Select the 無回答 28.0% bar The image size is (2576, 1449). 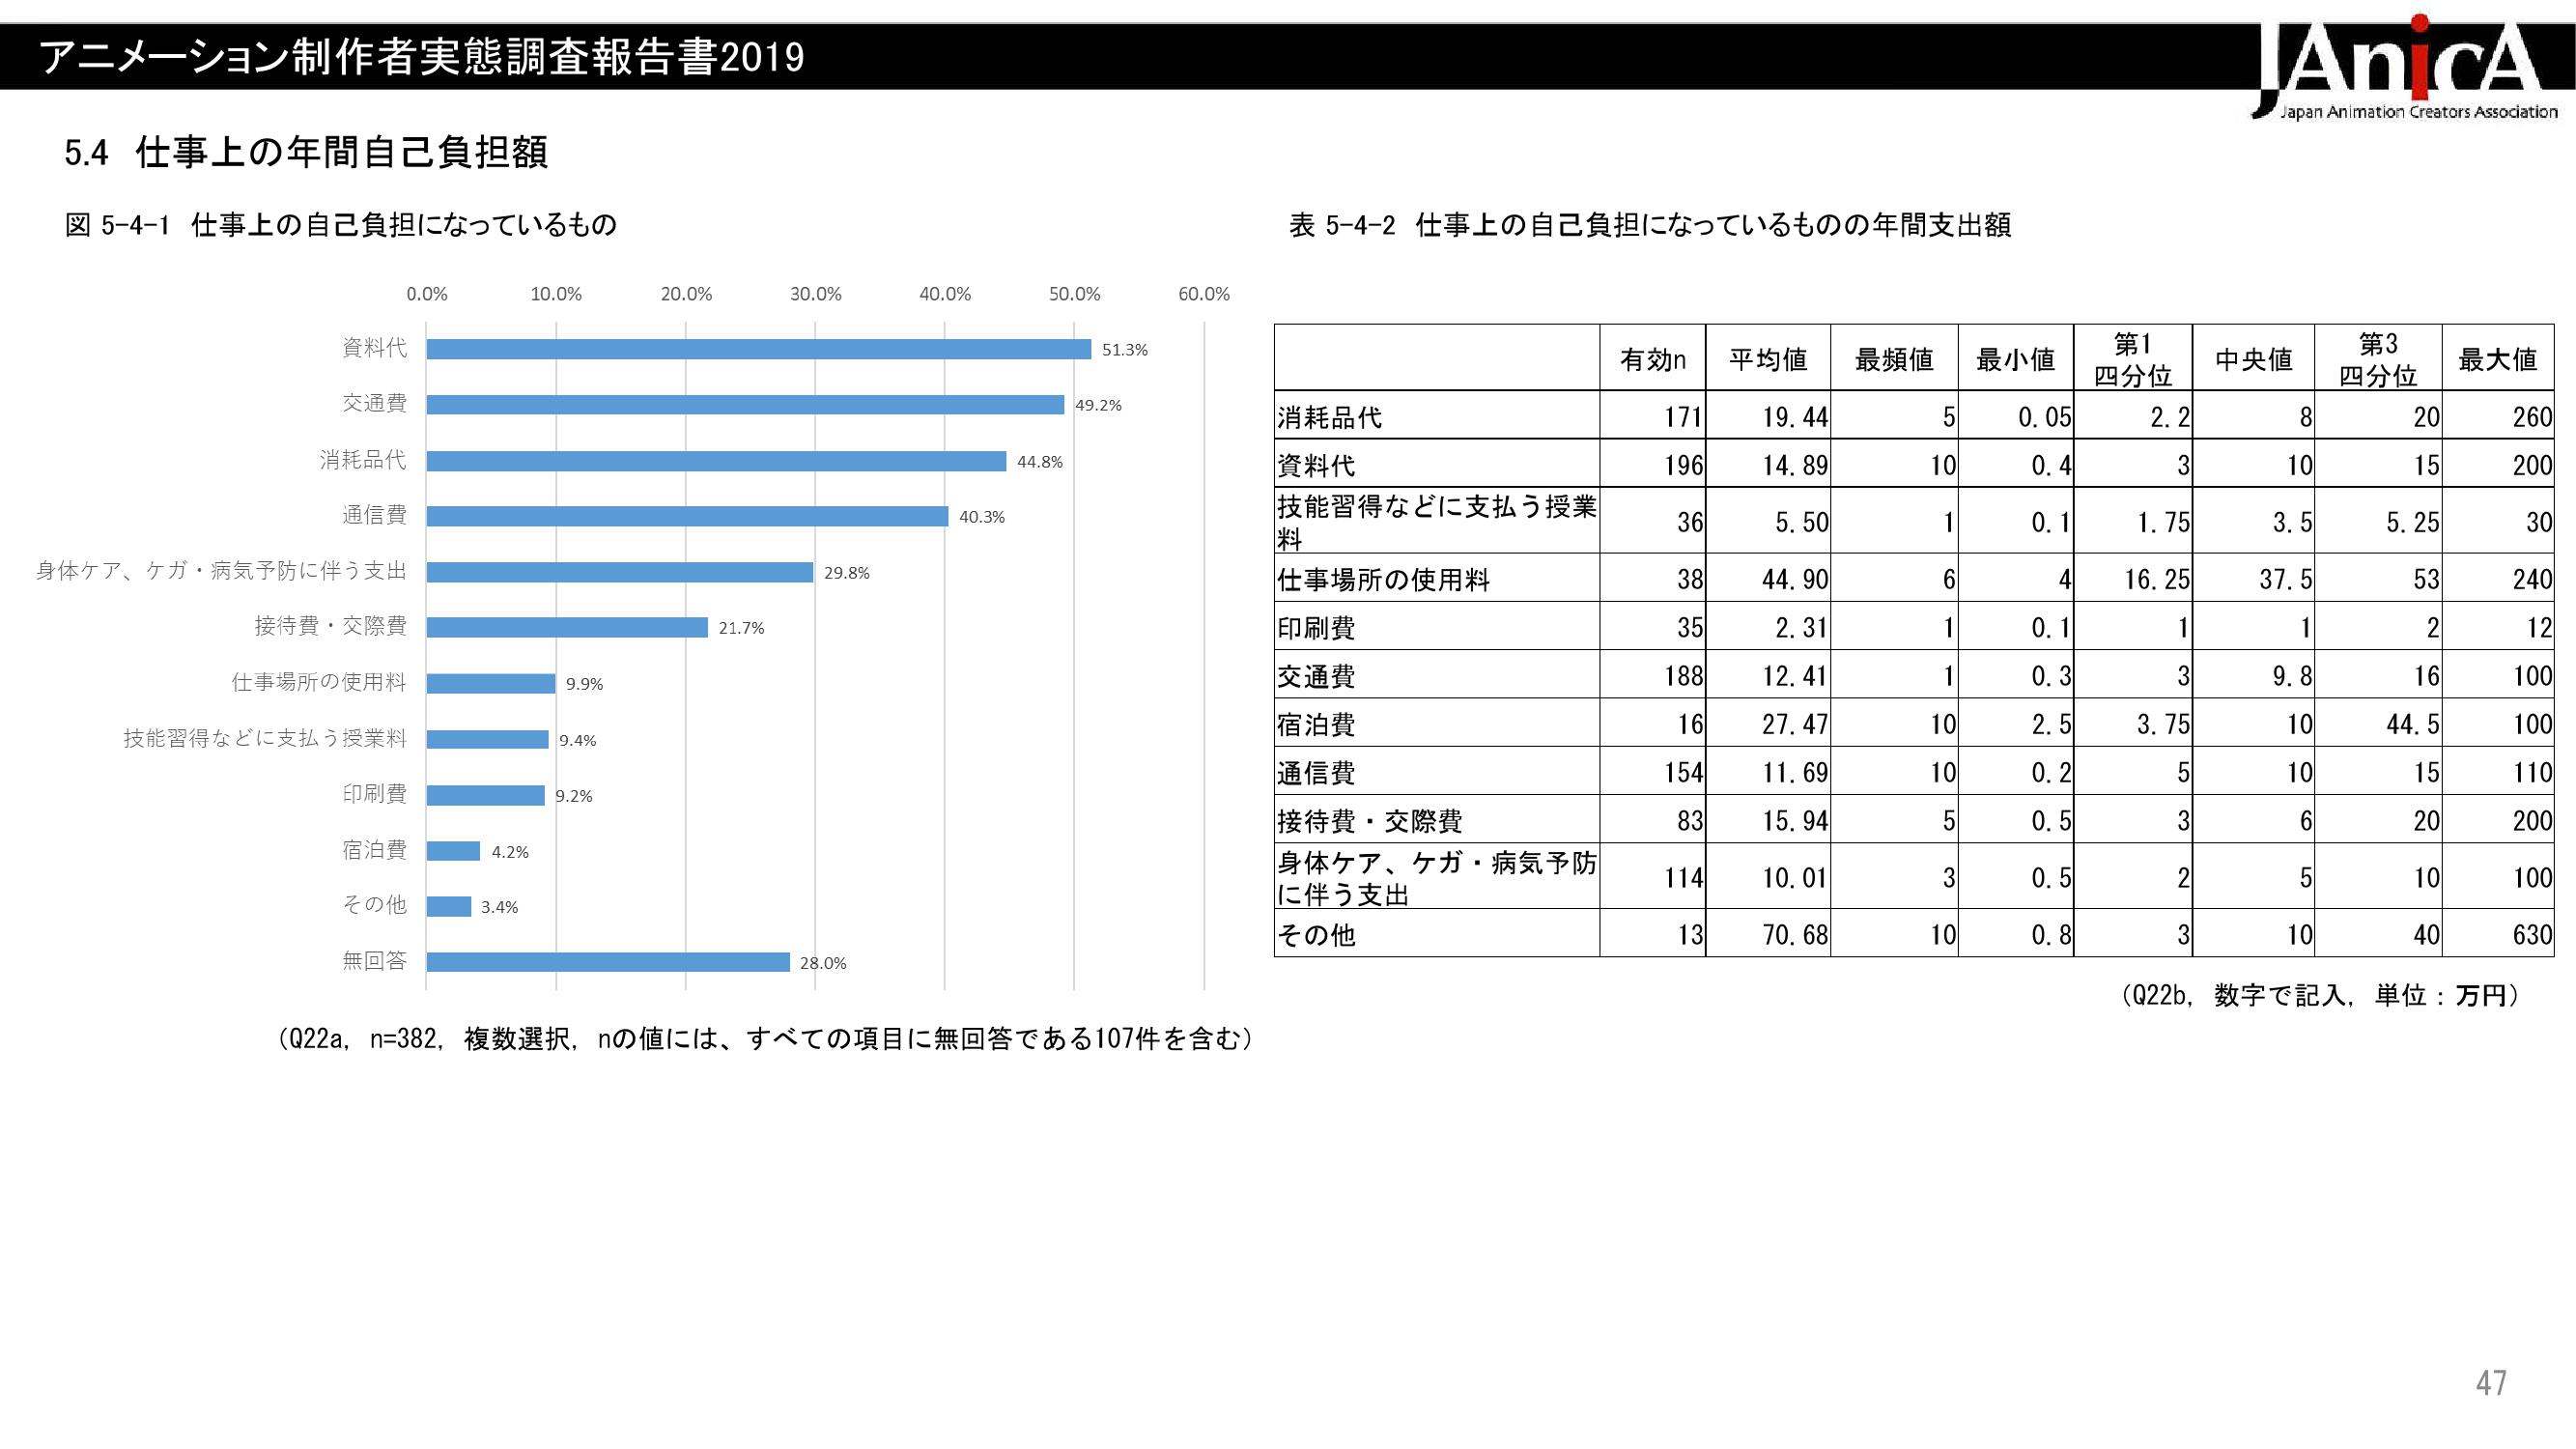coord(608,962)
